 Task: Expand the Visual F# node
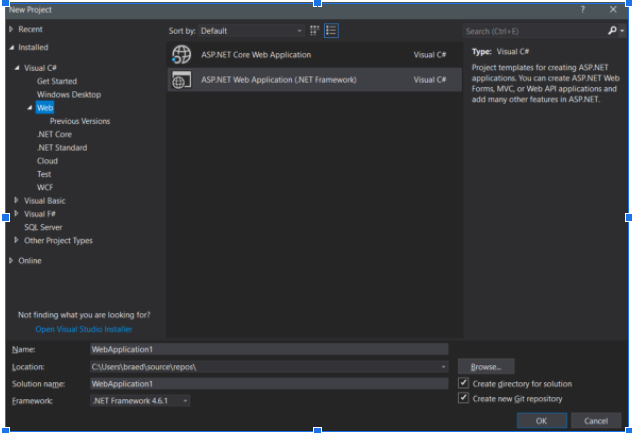point(17,213)
